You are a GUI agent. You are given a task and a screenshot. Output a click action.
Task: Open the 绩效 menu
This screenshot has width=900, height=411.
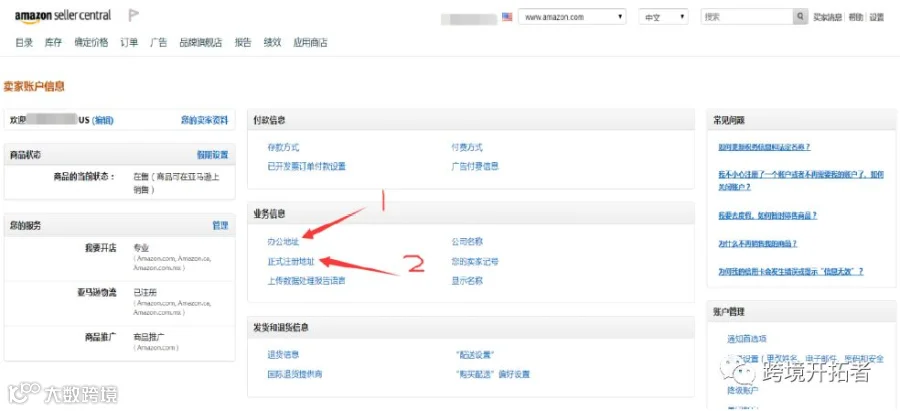click(272, 42)
